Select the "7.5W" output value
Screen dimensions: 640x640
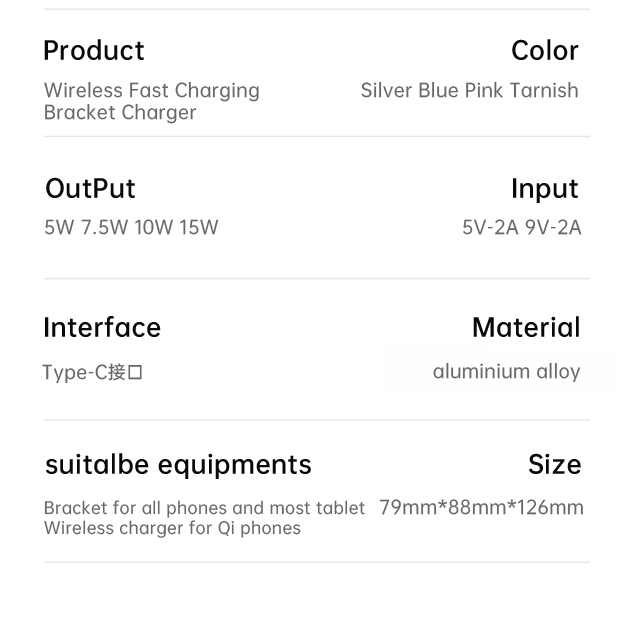click(x=104, y=227)
